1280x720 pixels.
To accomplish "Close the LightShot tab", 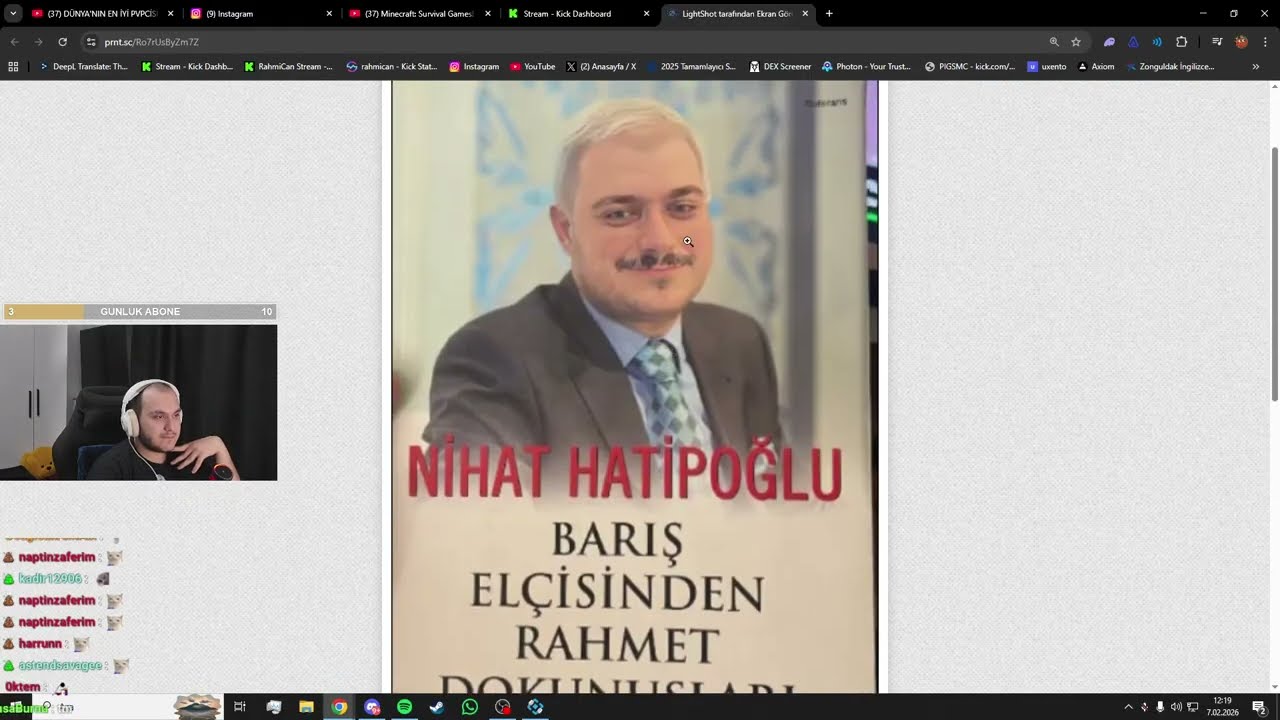I will pos(805,14).
